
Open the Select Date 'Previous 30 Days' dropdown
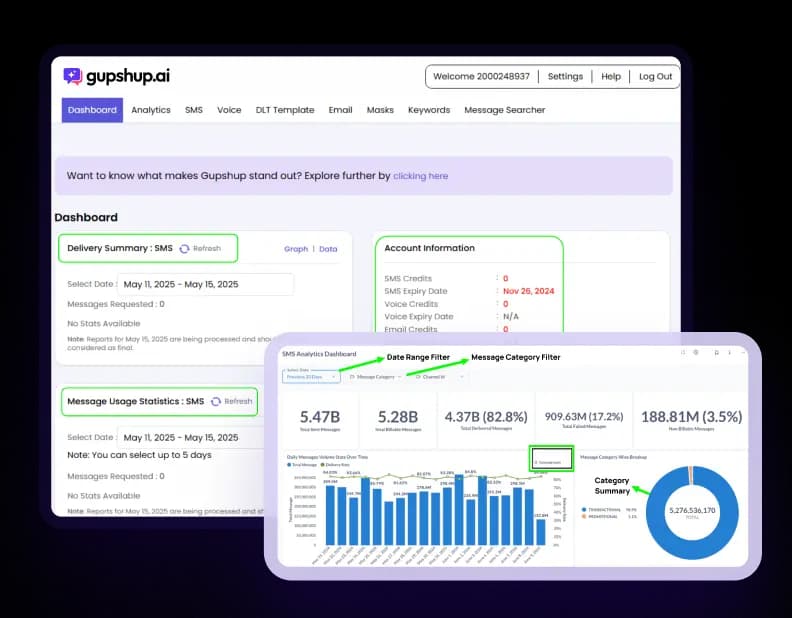[311, 377]
